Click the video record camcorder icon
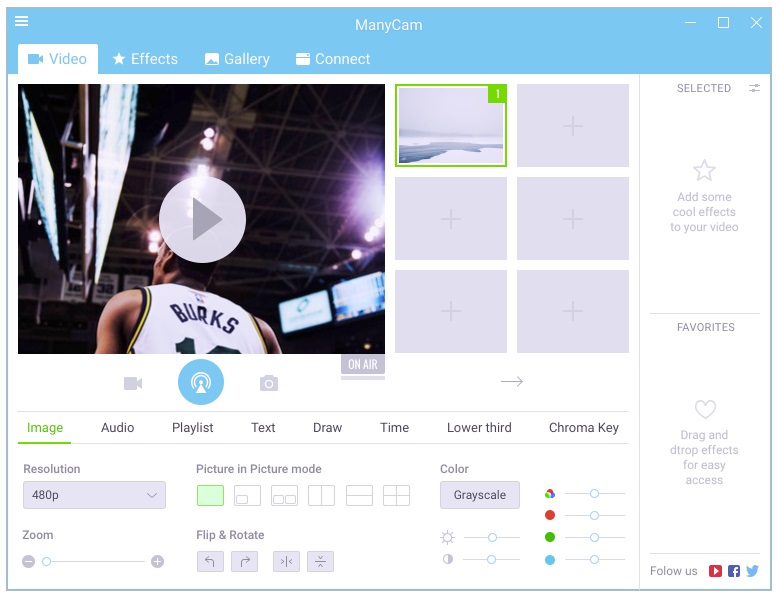This screenshot has height=593, width=776. pyautogui.click(x=133, y=383)
